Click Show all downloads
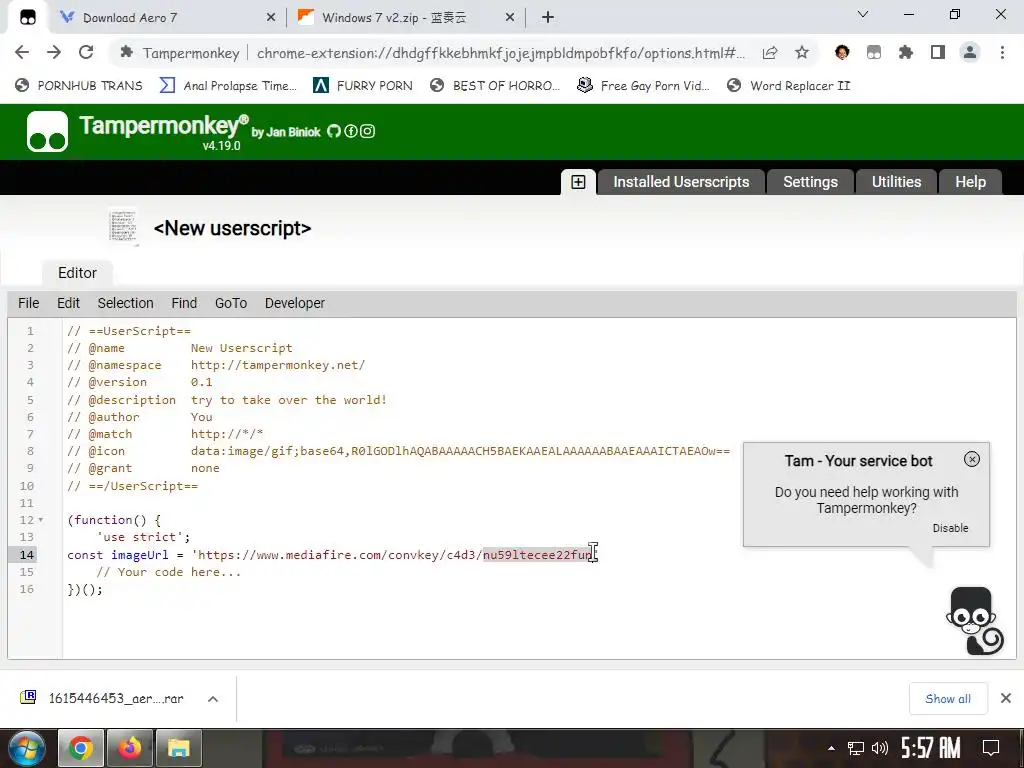The height and width of the screenshot is (768, 1024). [x=948, y=699]
